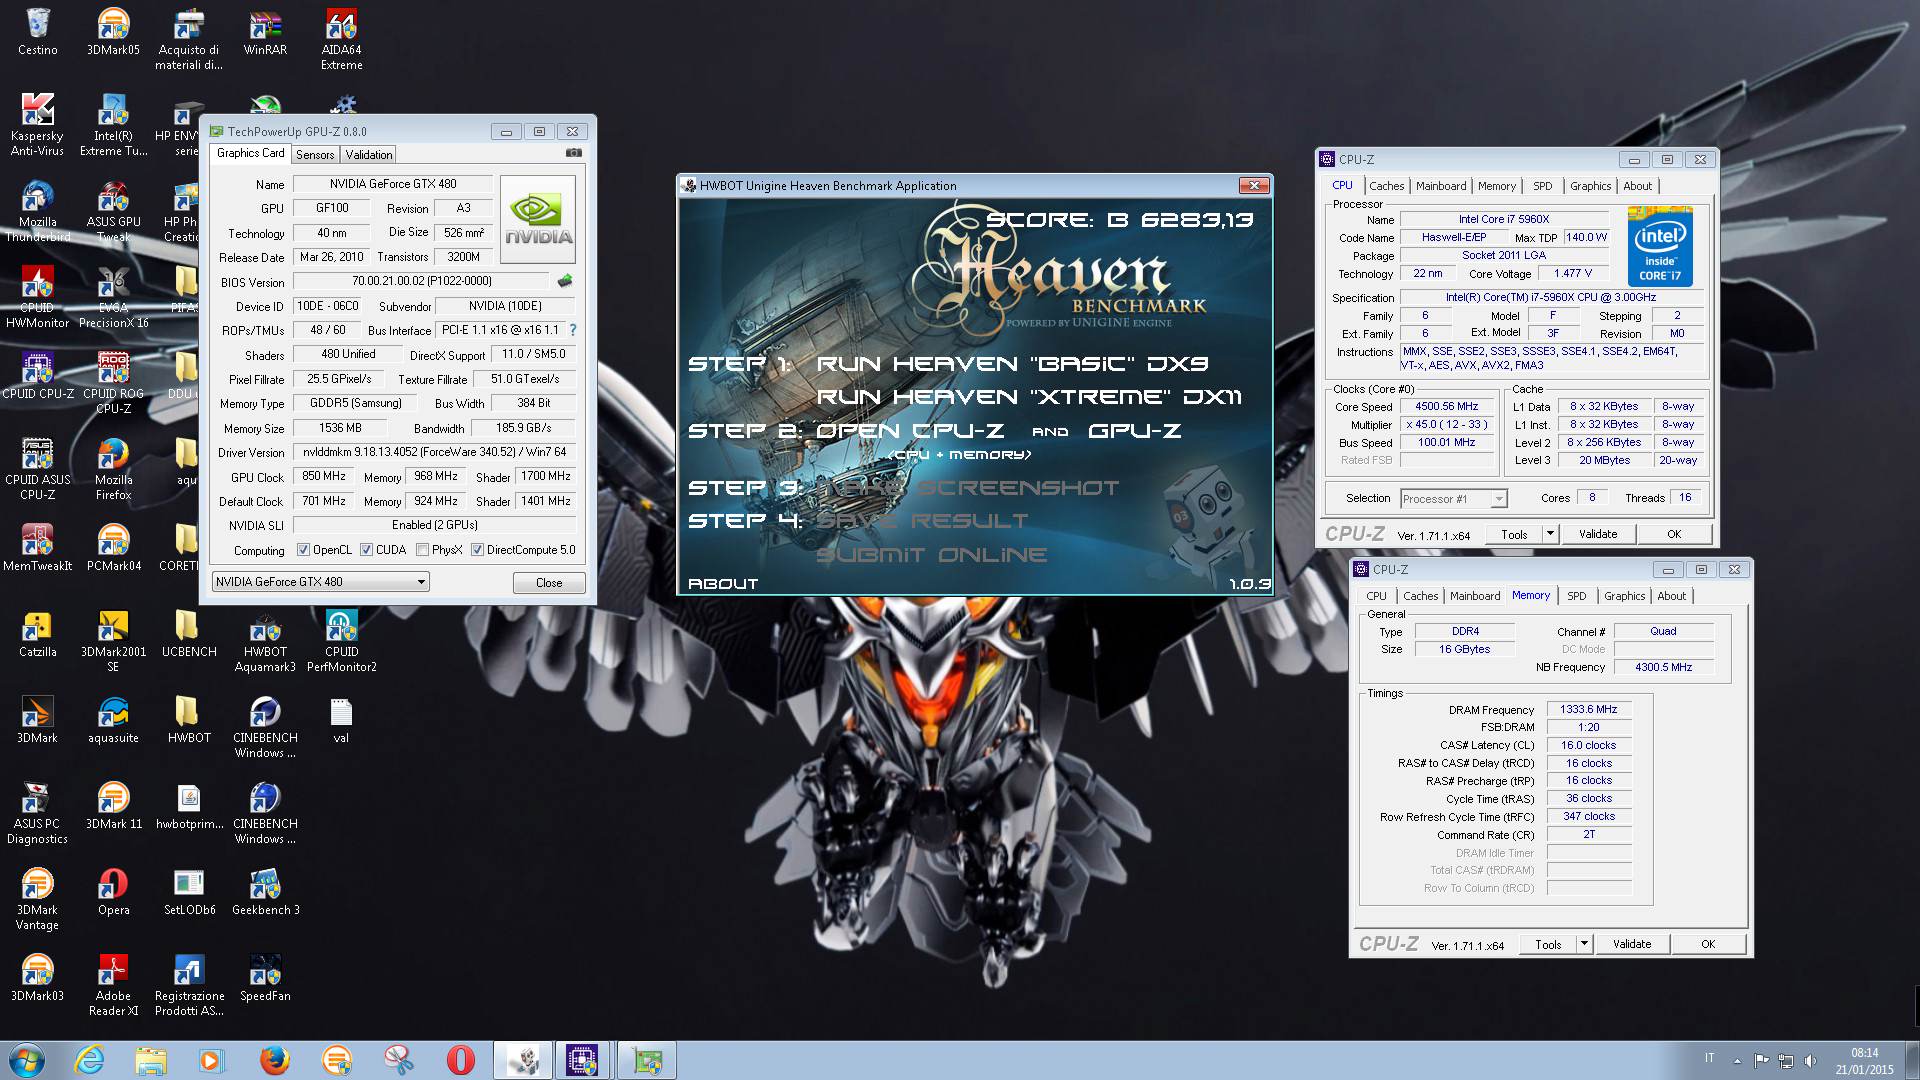Image resolution: width=1920 pixels, height=1080 pixels.
Task: Click Validate button in upper CPU-Z
Action: click(x=1598, y=534)
